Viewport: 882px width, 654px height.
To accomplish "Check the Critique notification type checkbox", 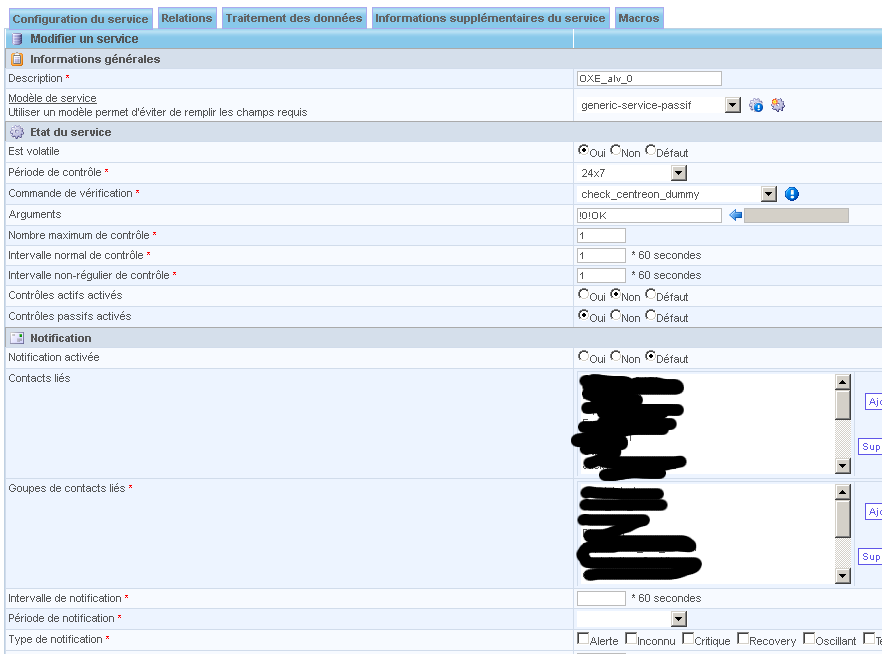I will (688, 639).
